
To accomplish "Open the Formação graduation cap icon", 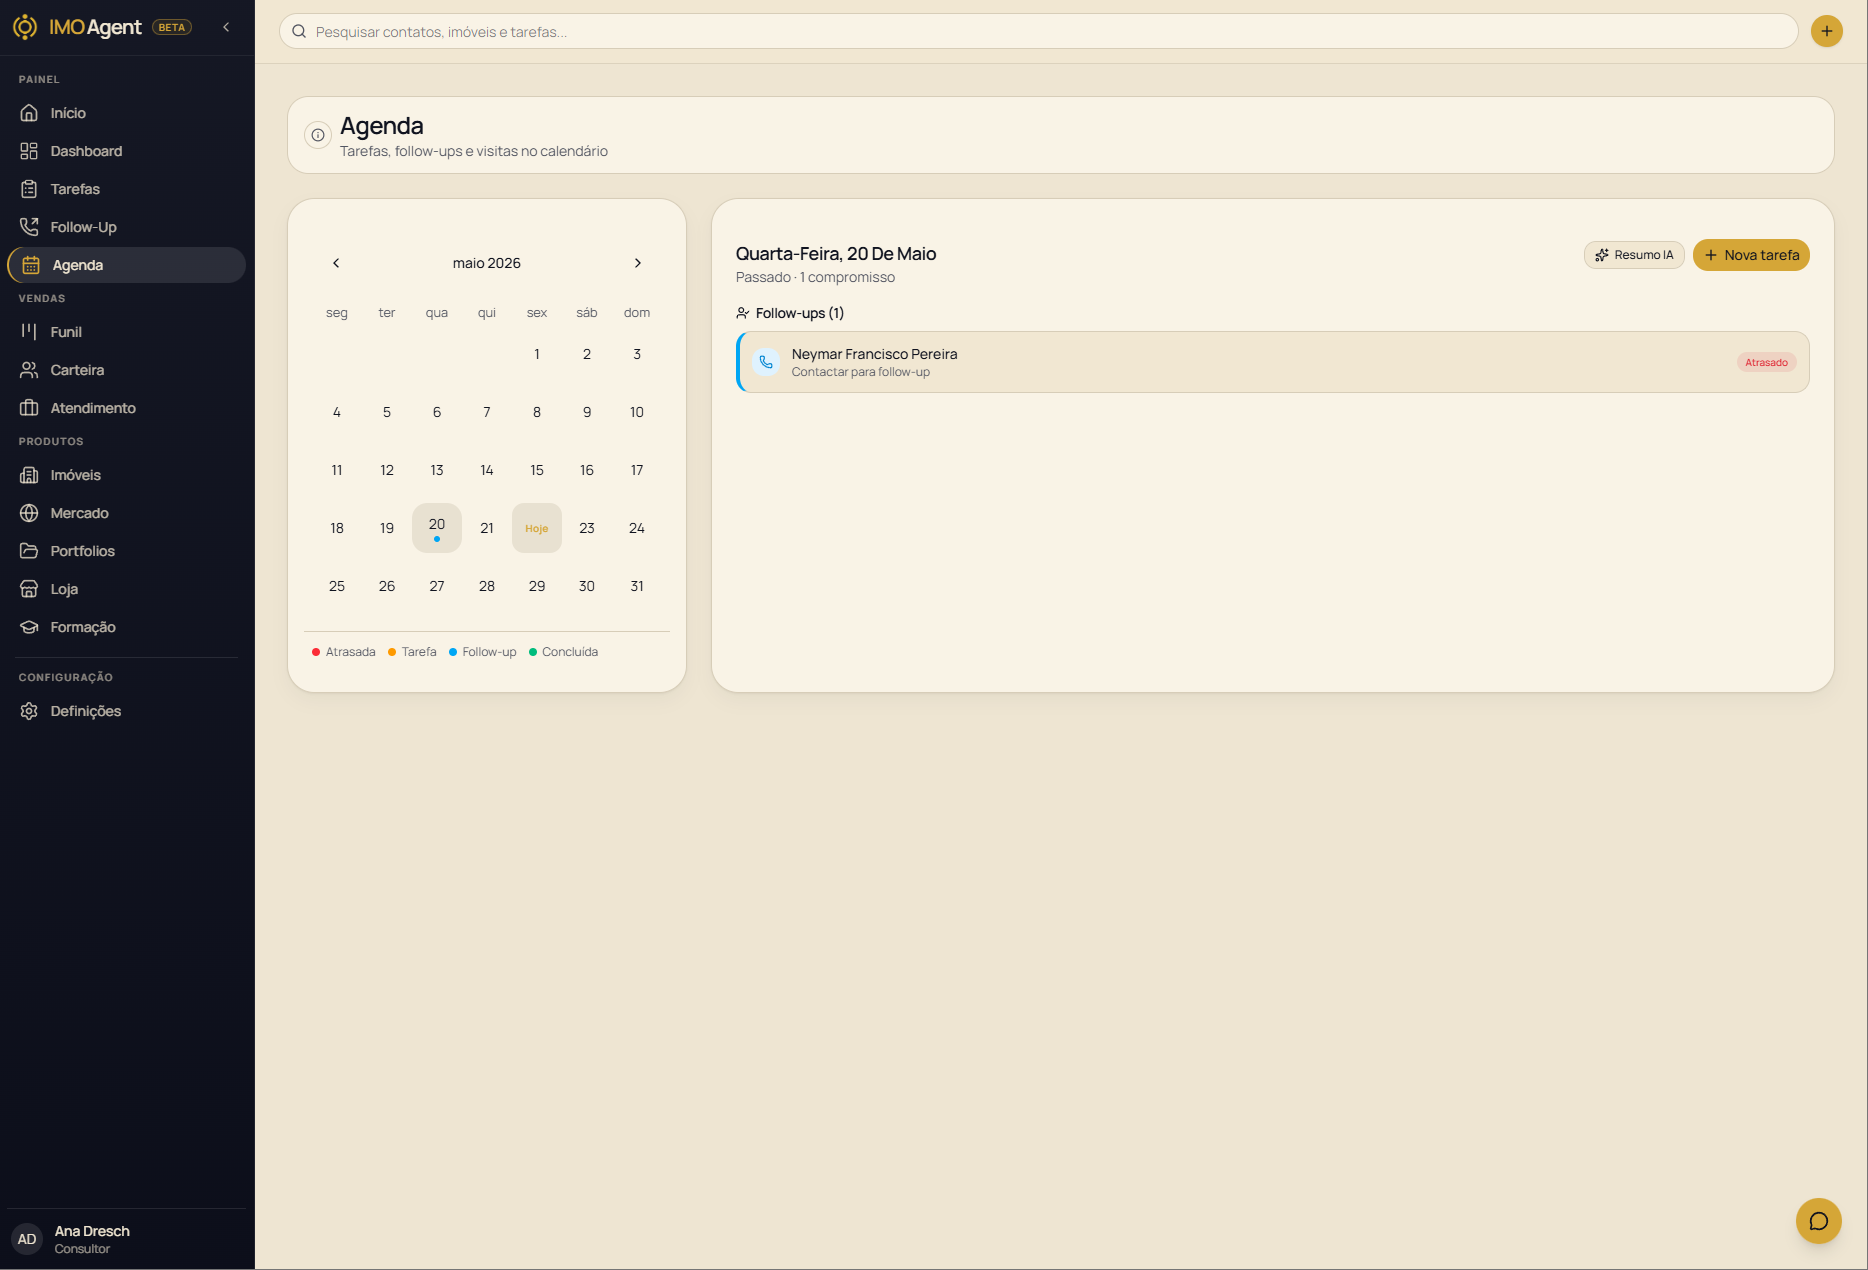I will [29, 627].
